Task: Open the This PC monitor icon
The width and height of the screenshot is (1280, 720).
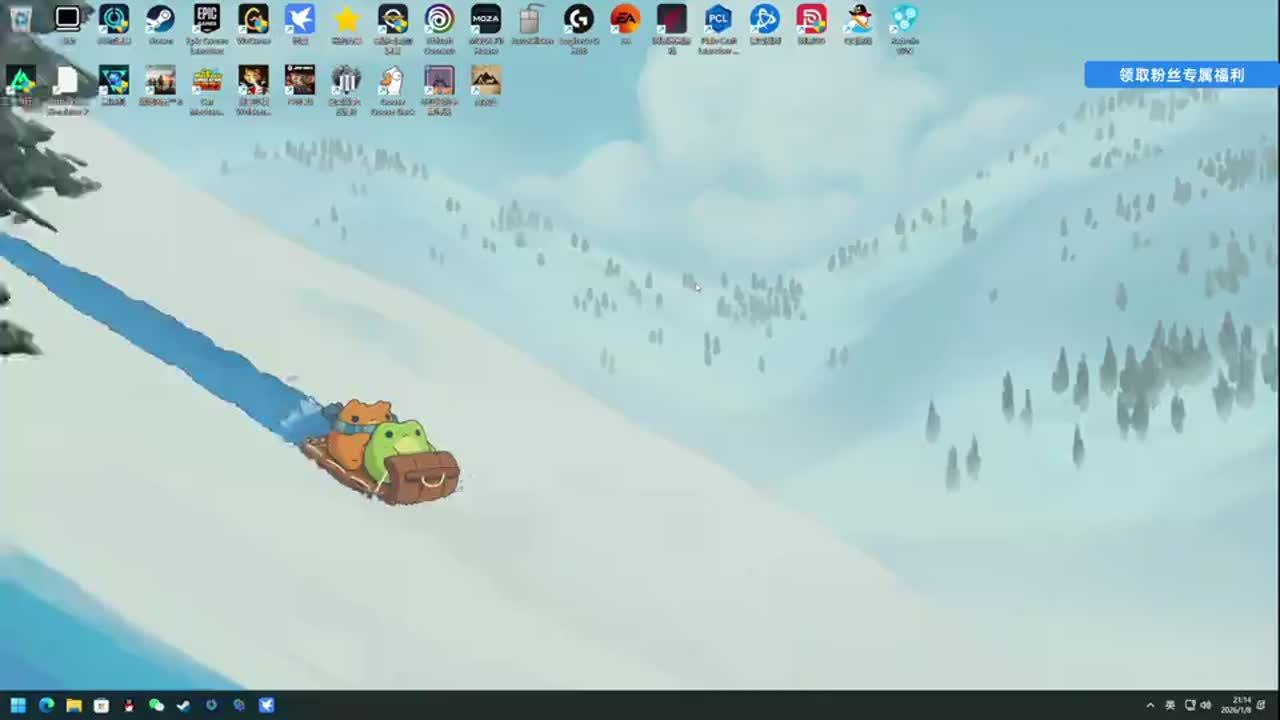Action: (x=67, y=20)
